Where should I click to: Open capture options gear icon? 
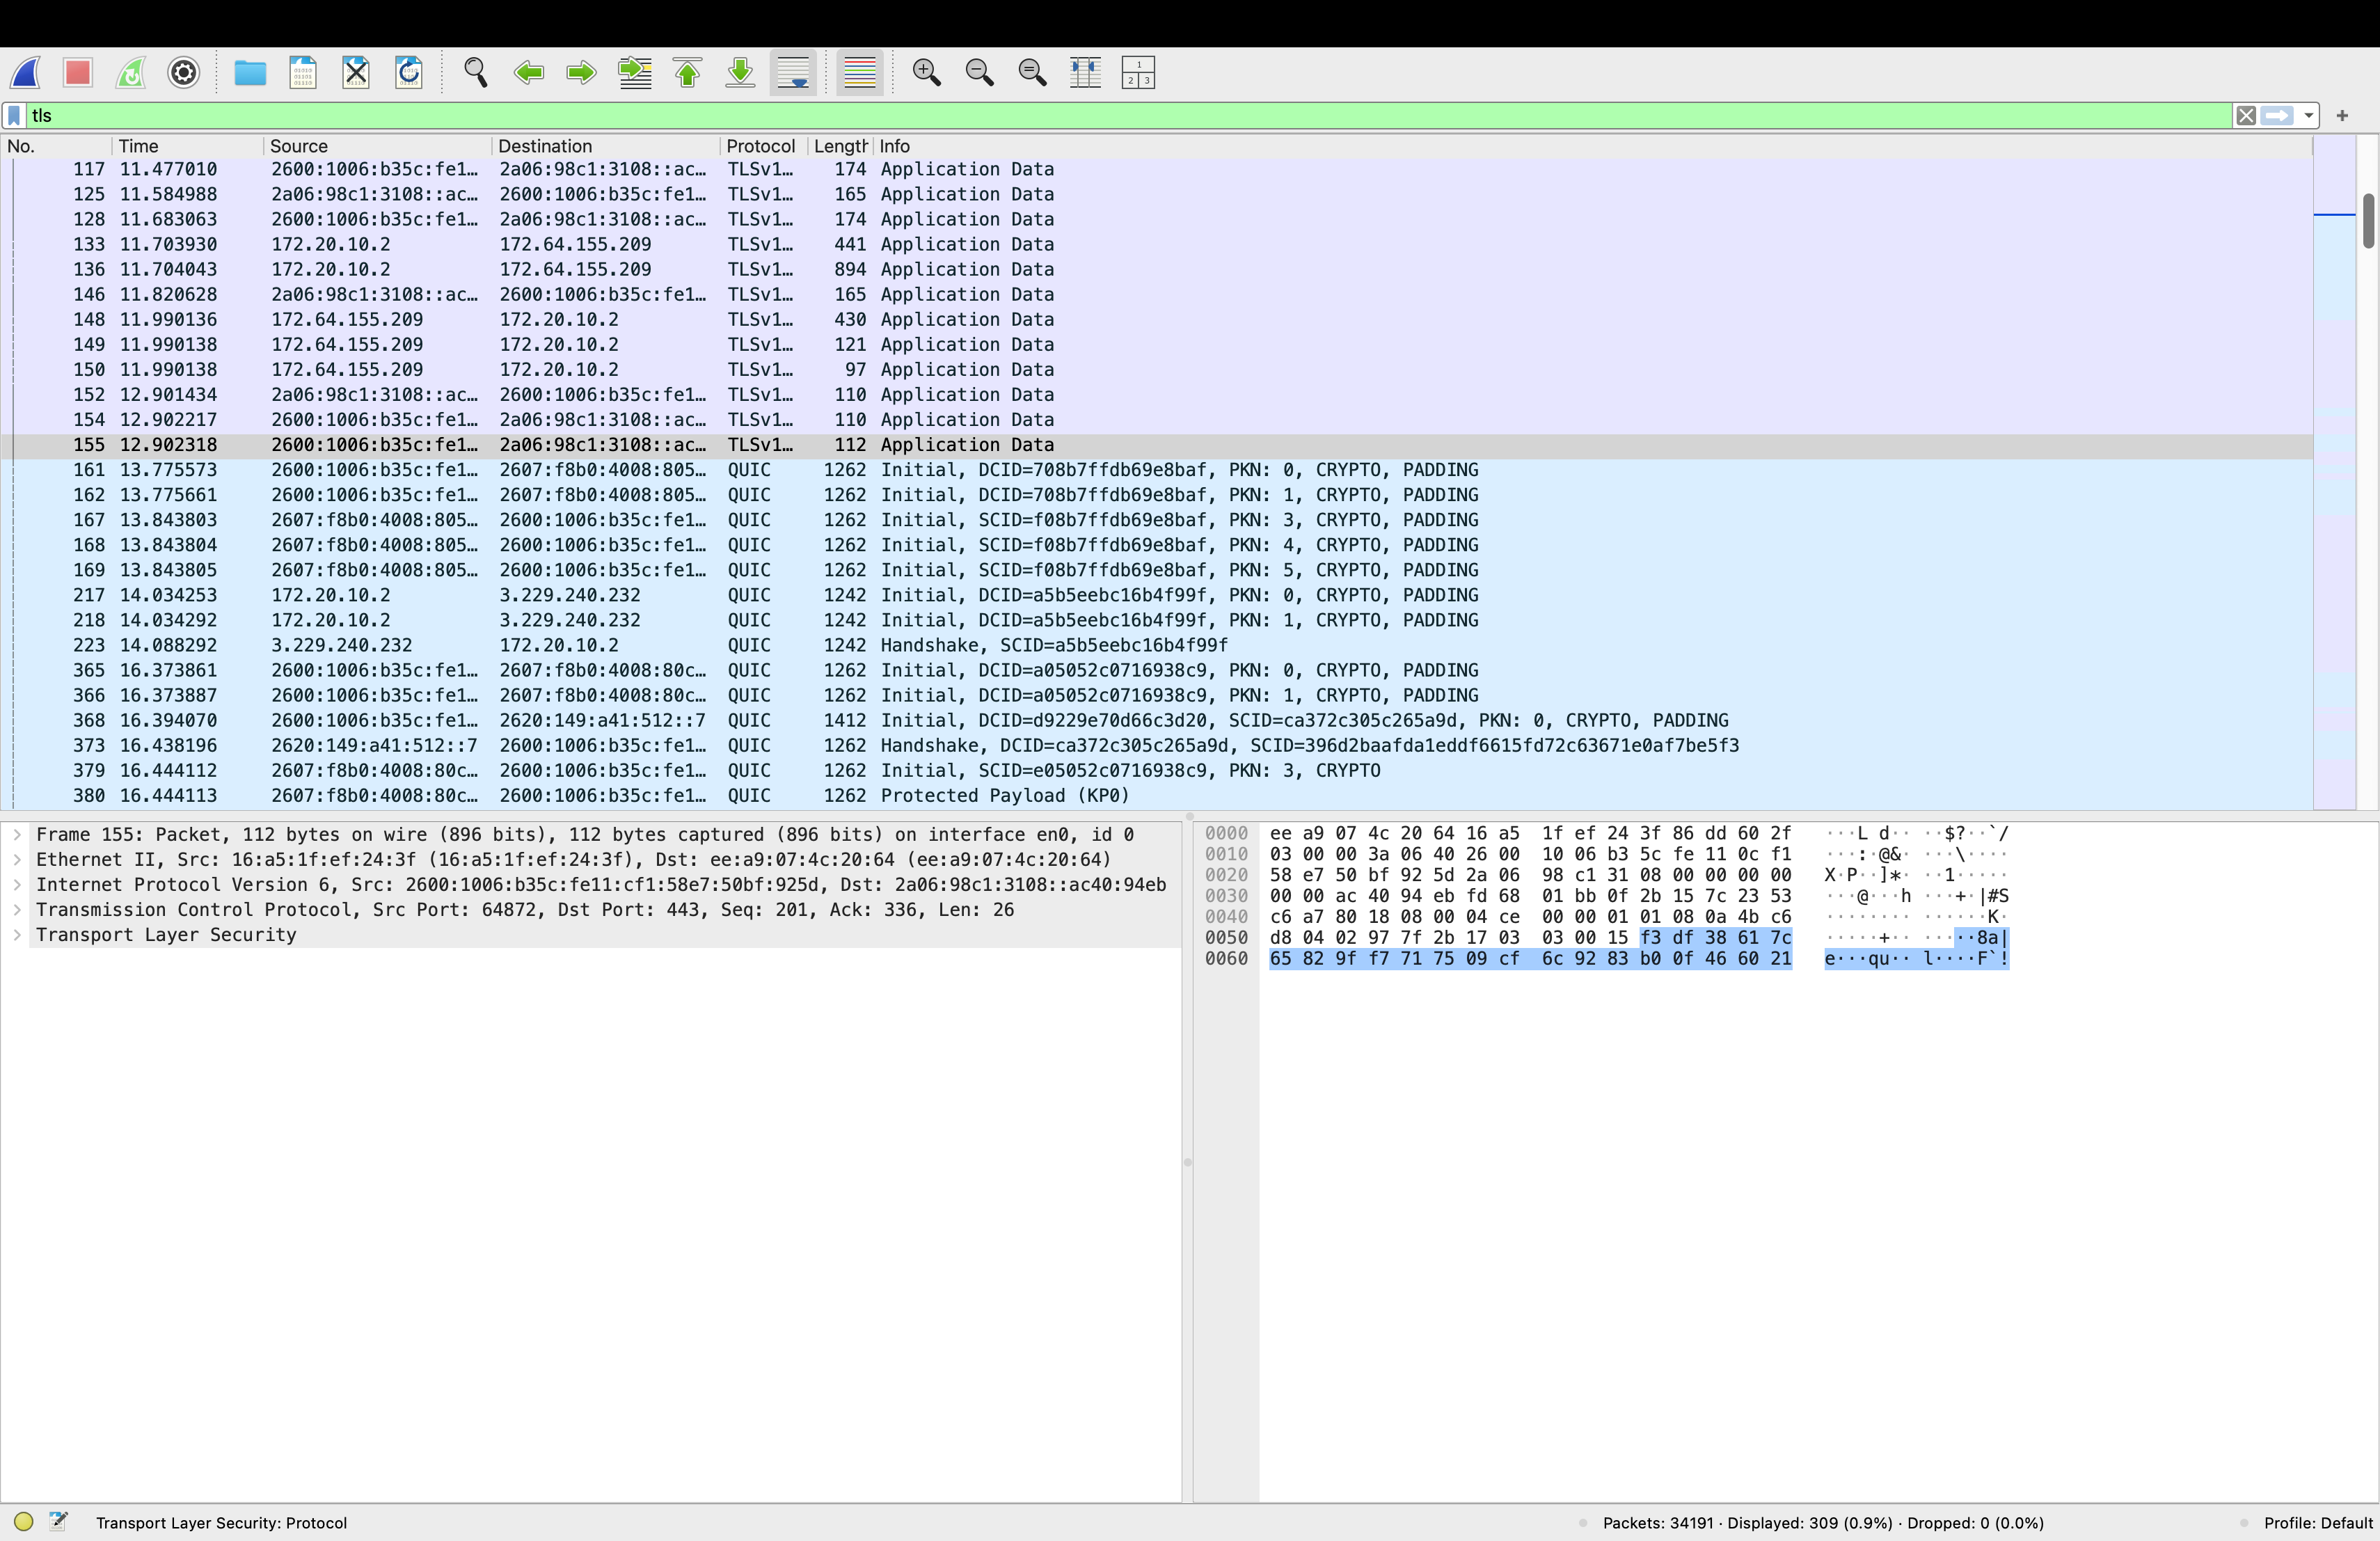coord(183,73)
